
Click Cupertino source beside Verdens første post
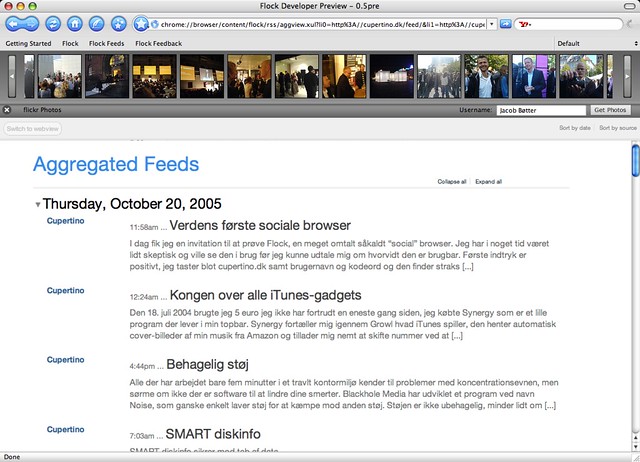pyautogui.click(x=65, y=221)
